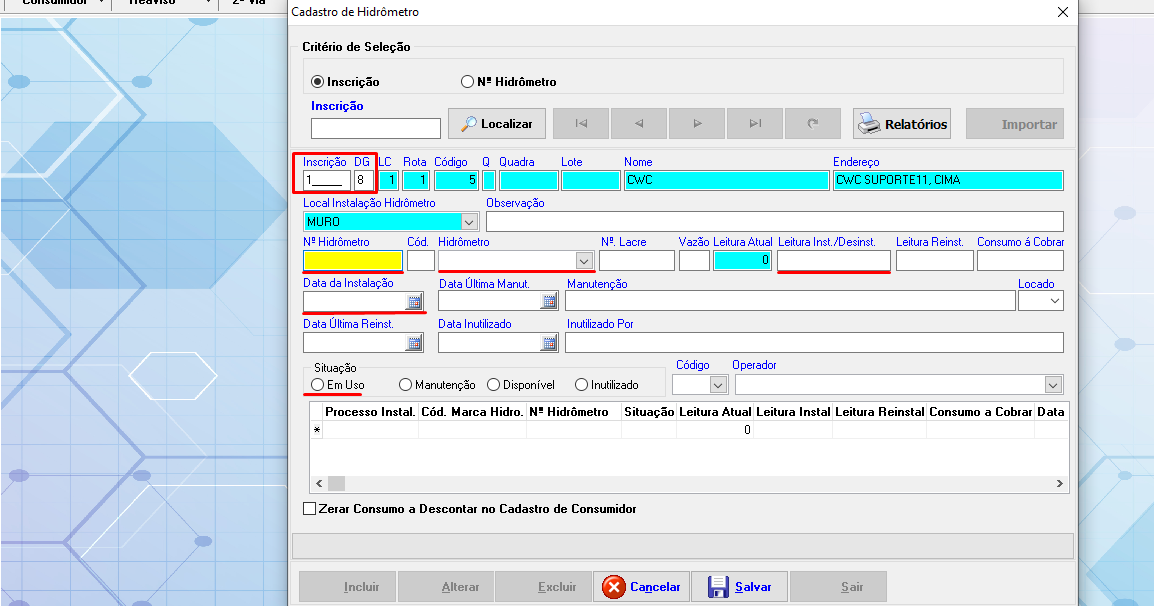The image size is (1154, 606).
Task: Go to last record navigation arrow
Action: [x=755, y=124]
